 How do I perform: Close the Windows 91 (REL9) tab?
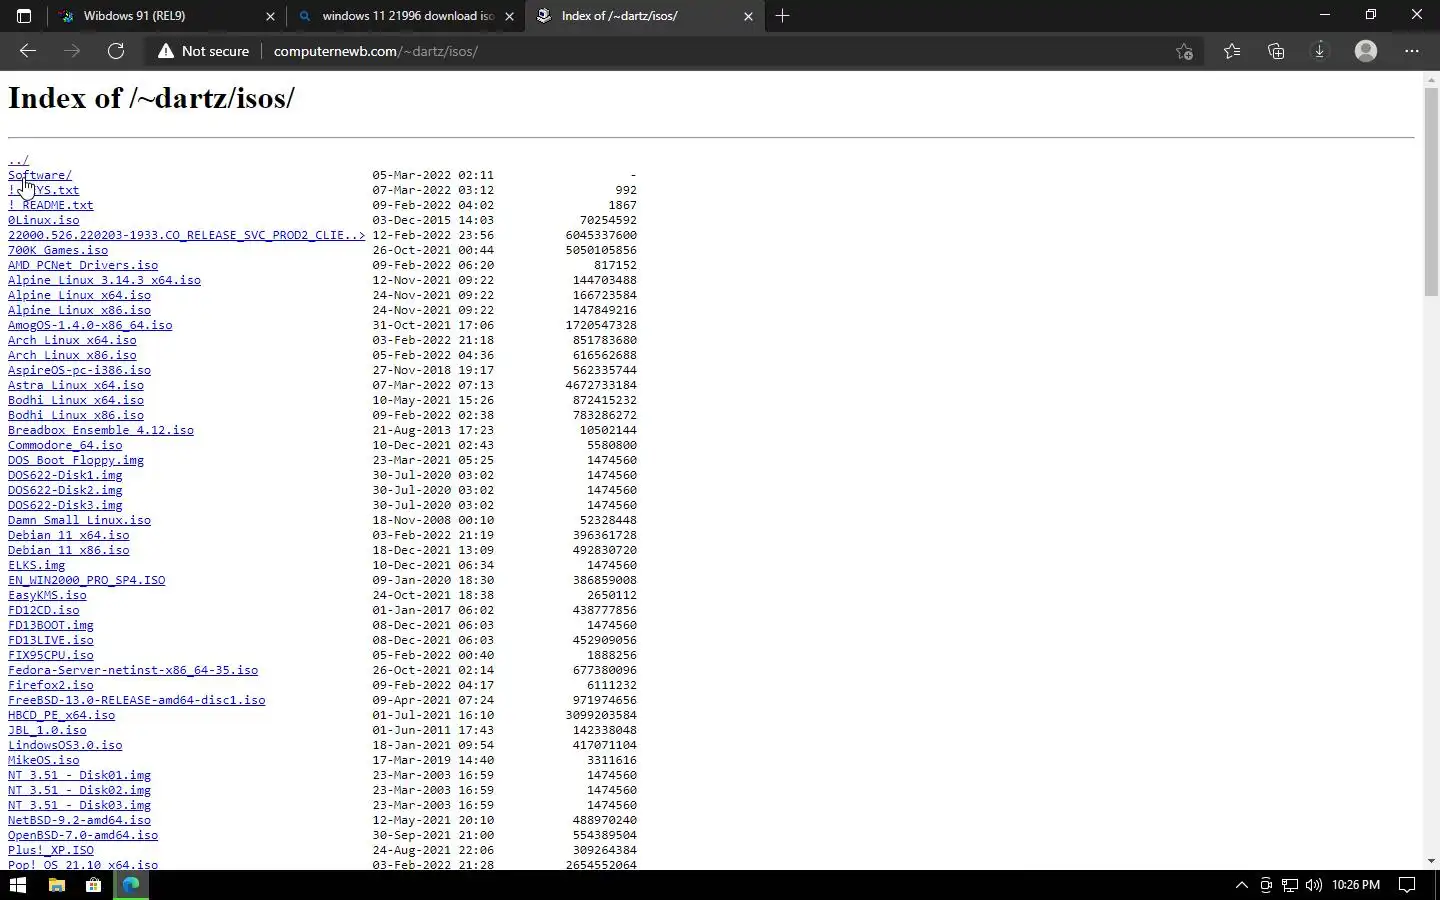pos(270,16)
